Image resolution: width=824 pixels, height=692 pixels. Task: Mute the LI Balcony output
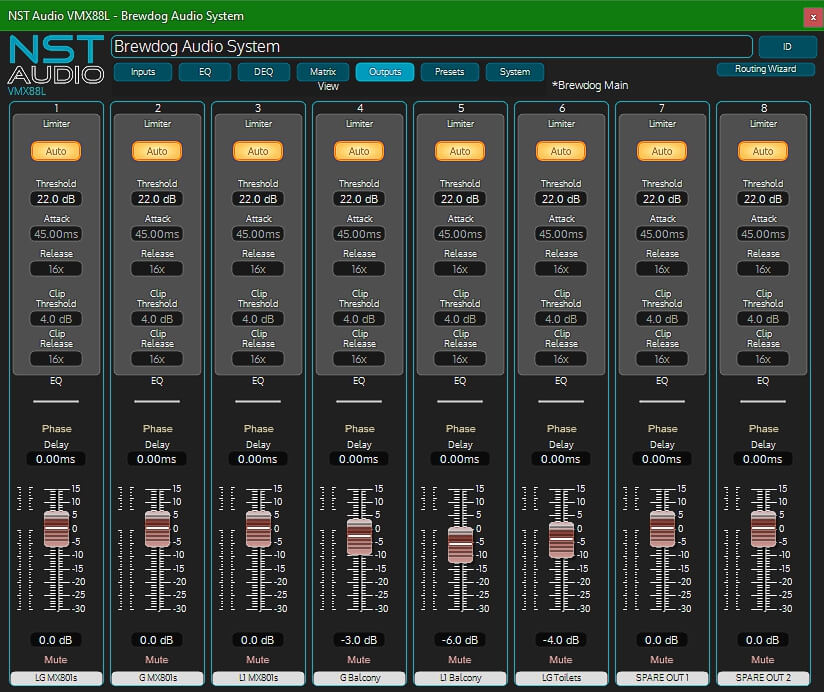460,659
